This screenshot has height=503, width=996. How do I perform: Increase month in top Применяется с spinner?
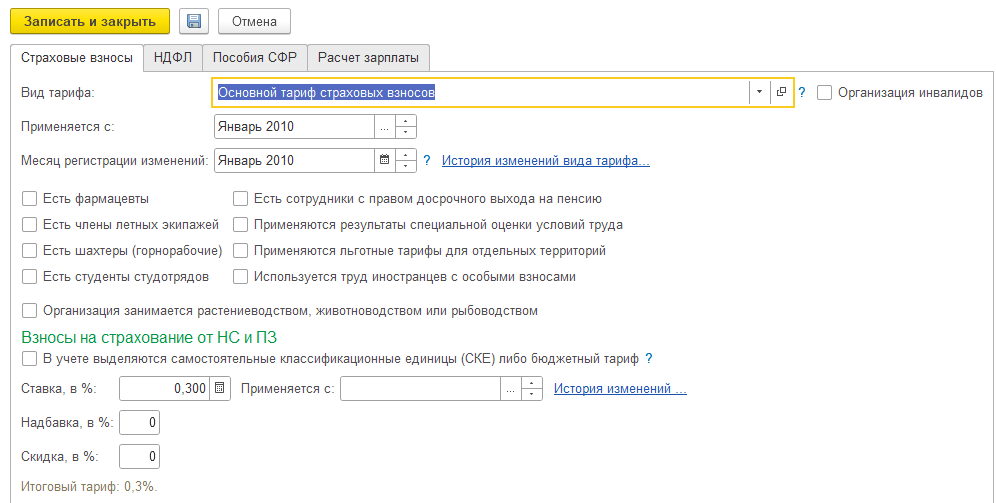[x=405, y=121]
